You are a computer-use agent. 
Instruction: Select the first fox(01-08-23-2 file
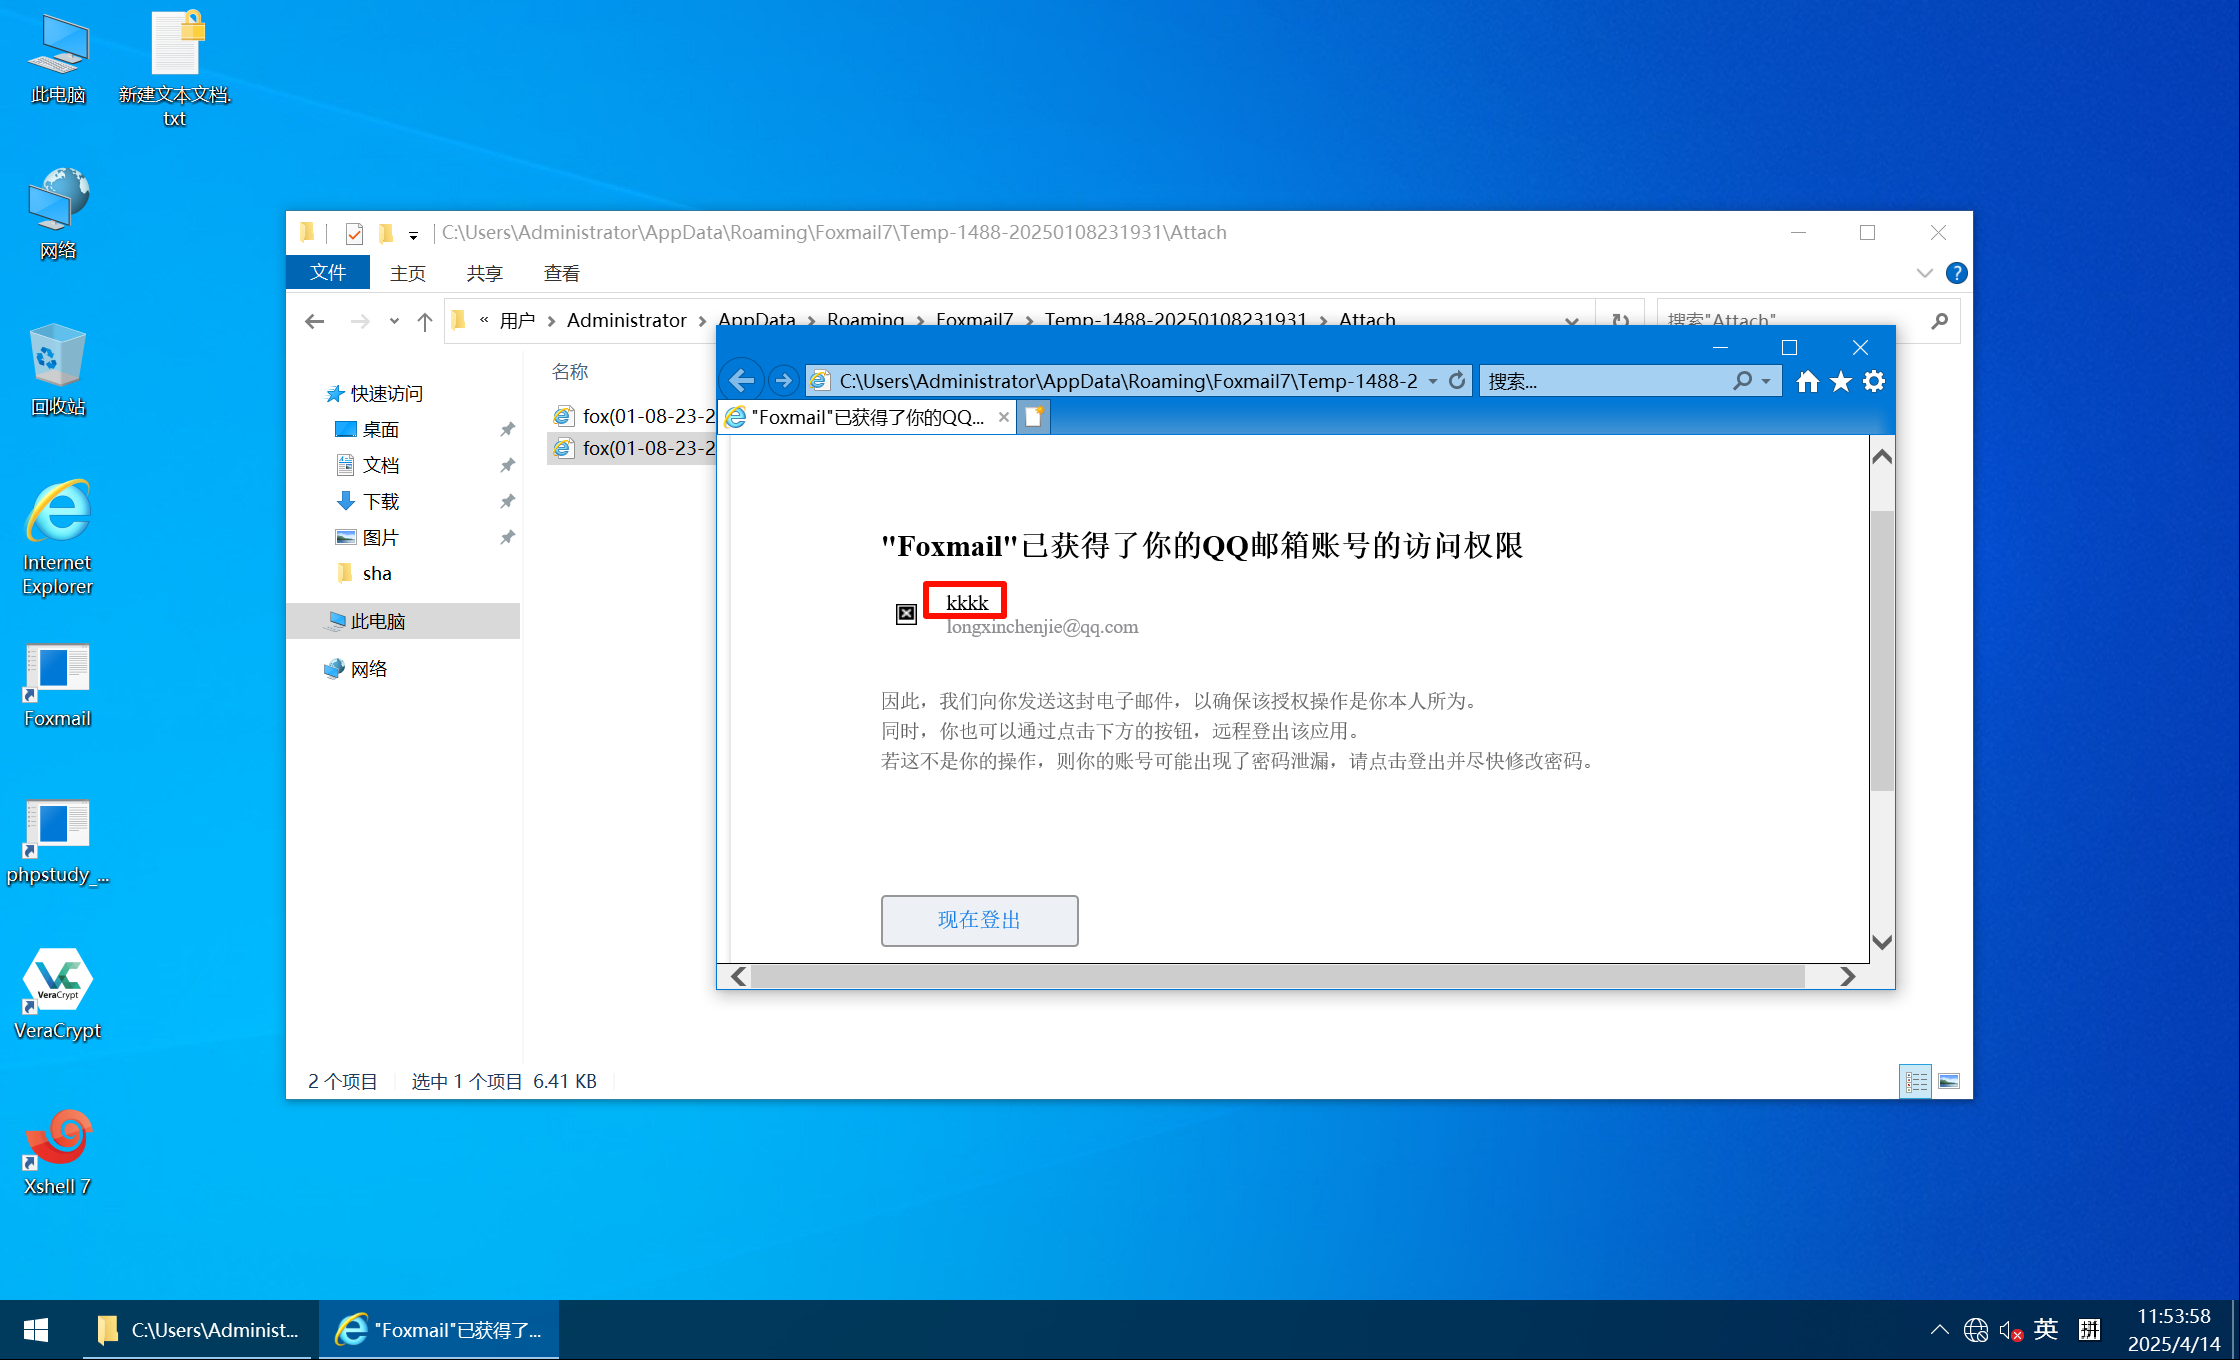coord(634,416)
